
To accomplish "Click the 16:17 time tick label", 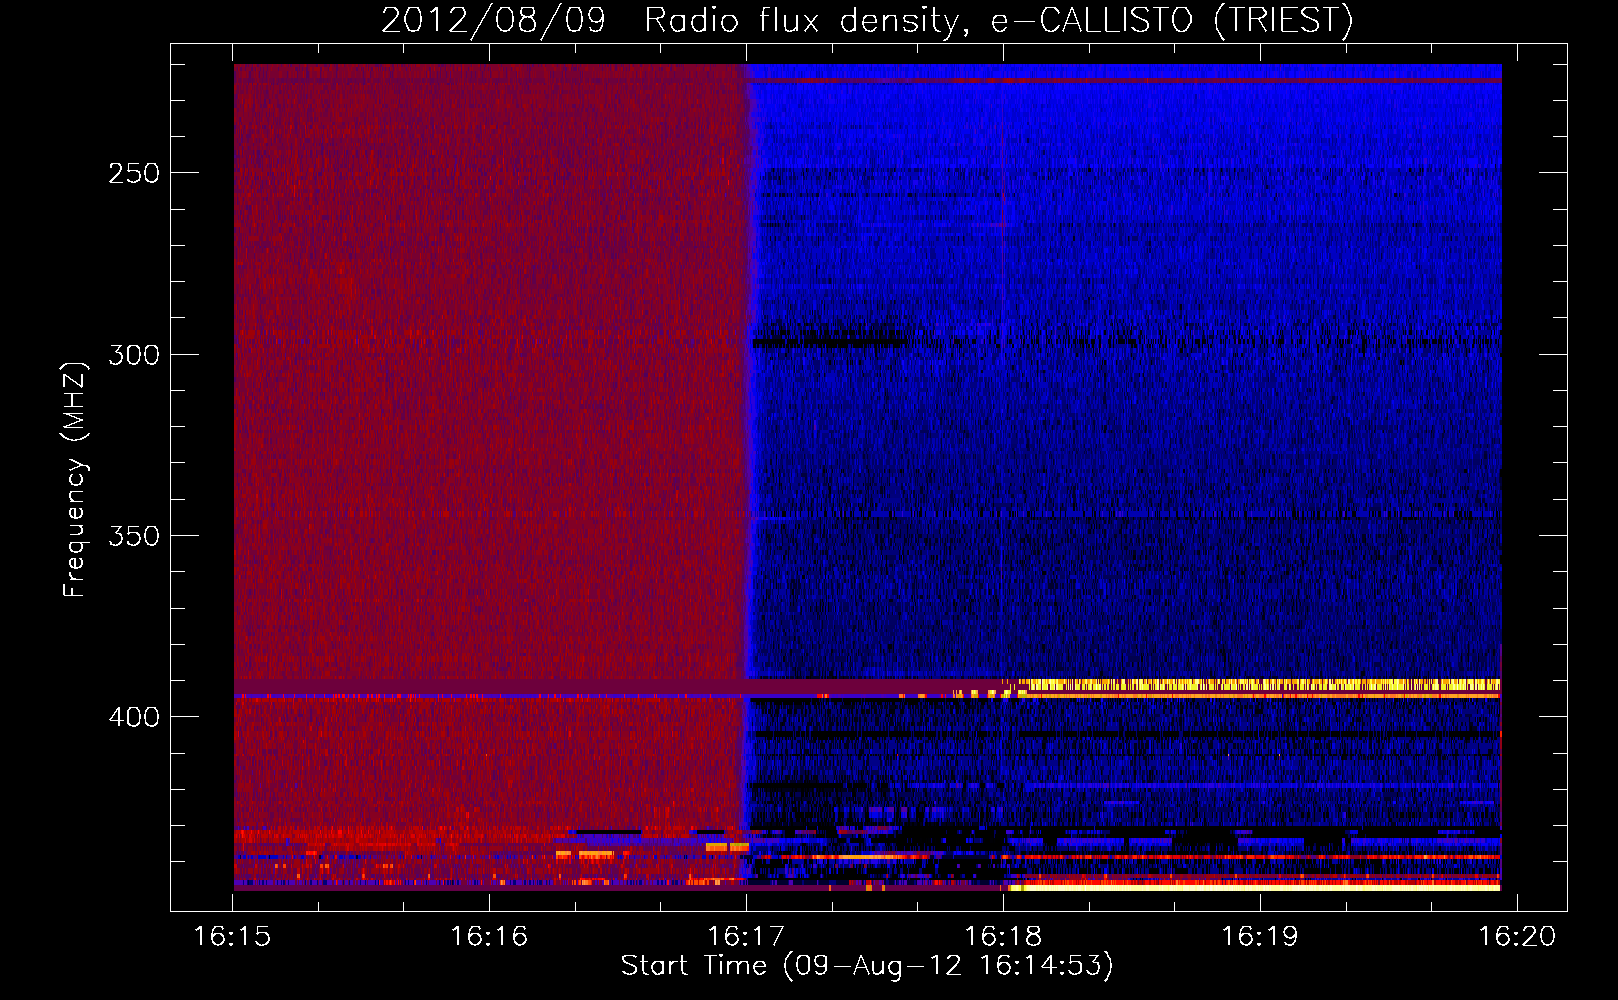I will tap(746, 936).
